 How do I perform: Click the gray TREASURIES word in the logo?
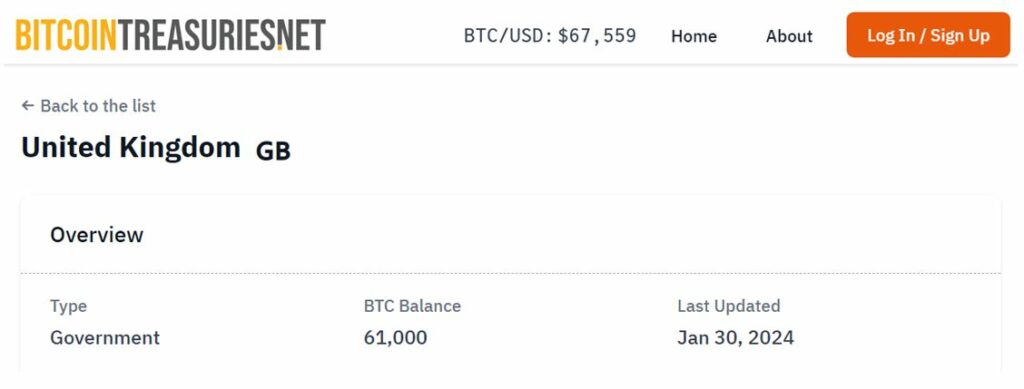(197, 35)
